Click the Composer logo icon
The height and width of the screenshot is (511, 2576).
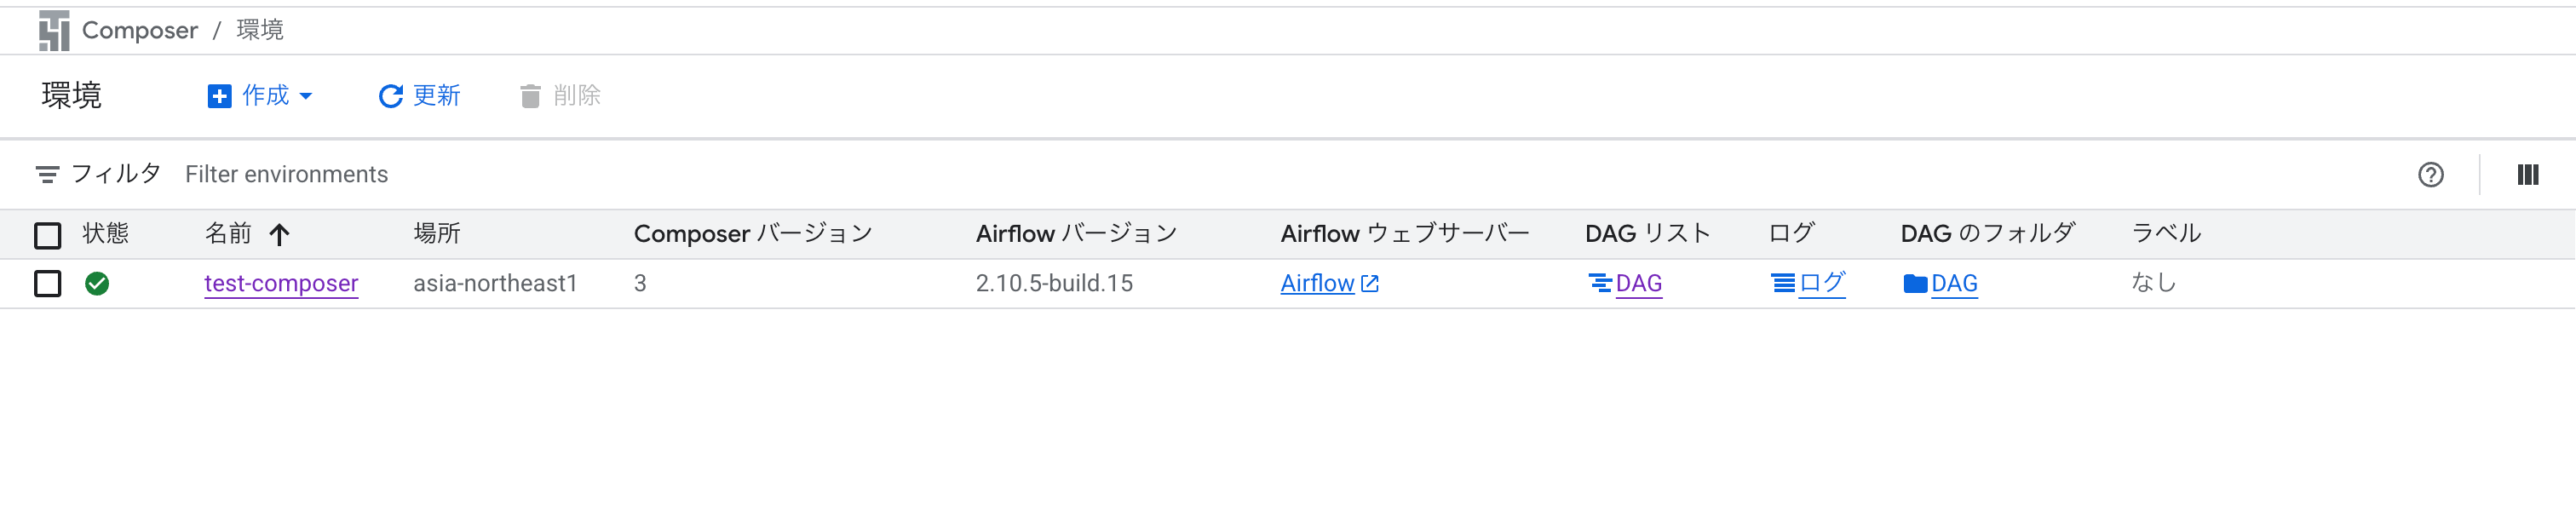pos(54,30)
